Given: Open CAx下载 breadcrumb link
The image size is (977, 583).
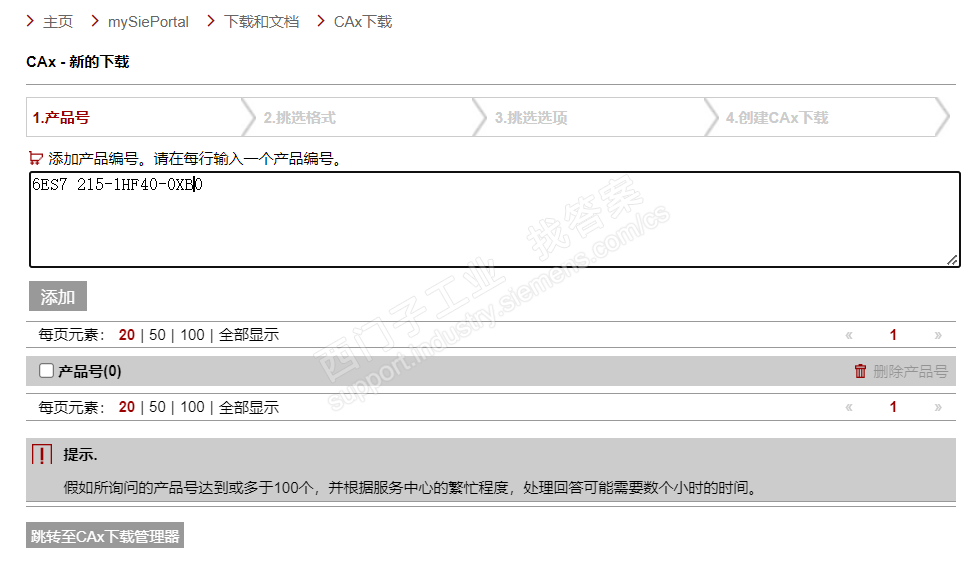Looking at the screenshot, I should click(x=363, y=22).
